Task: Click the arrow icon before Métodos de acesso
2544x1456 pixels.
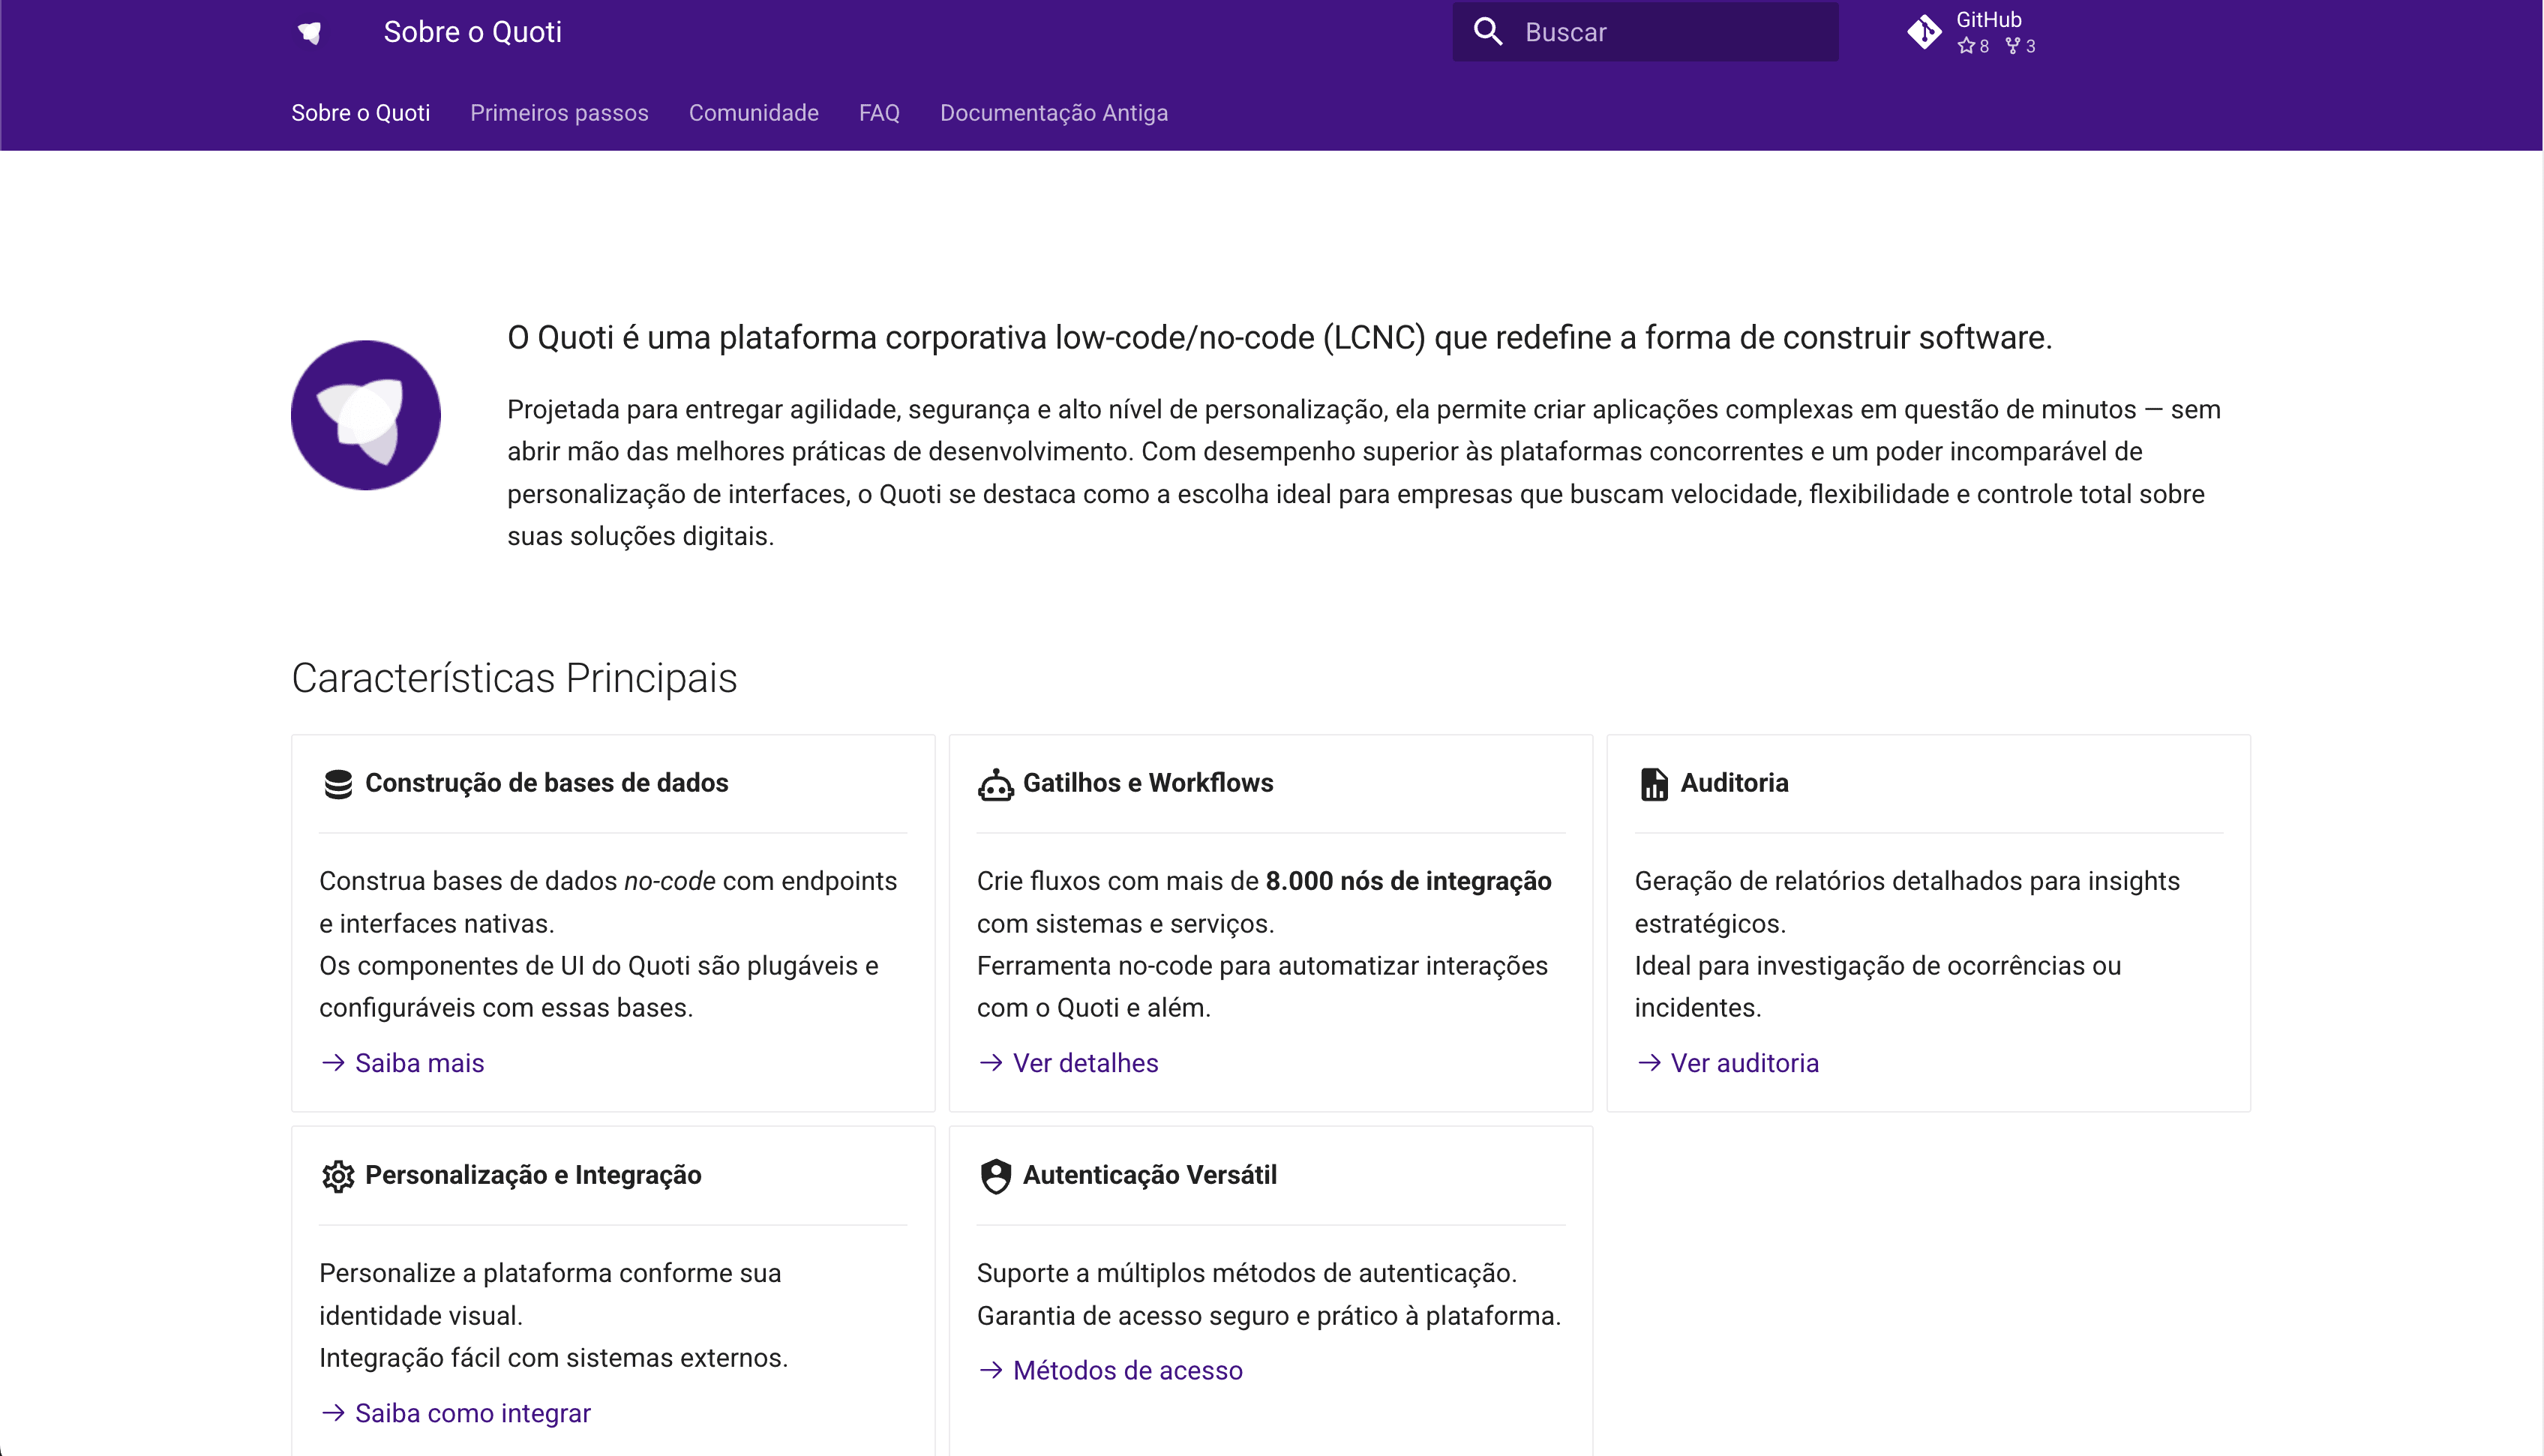Action: (x=991, y=1370)
